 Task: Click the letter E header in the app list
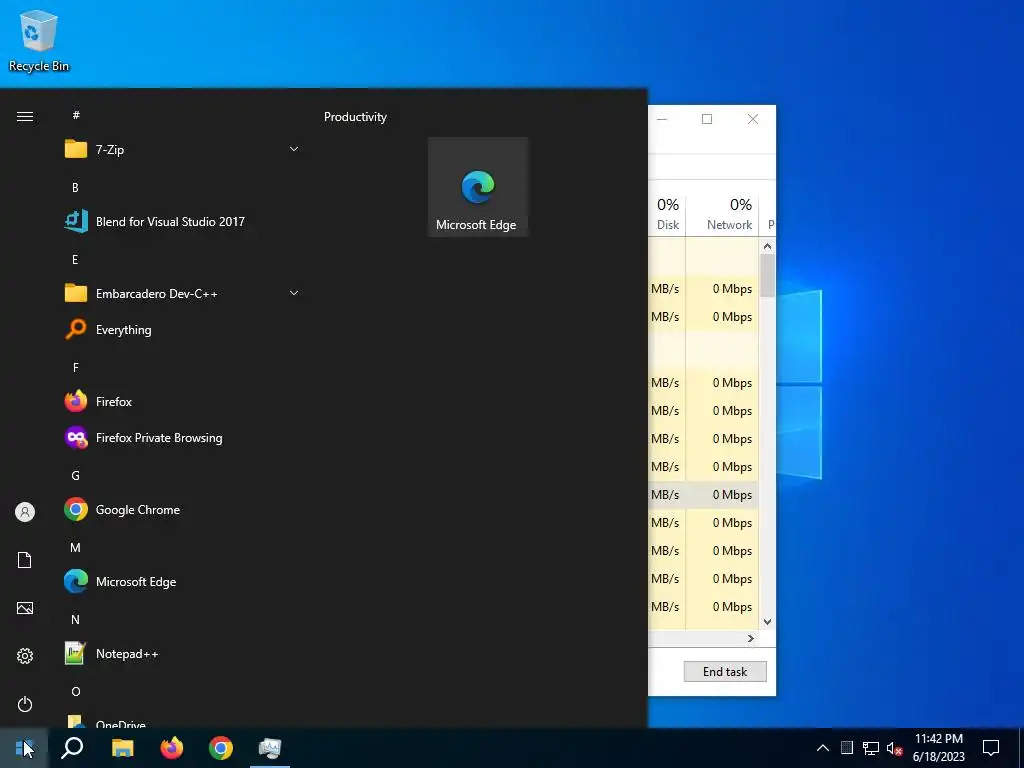click(75, 260)
